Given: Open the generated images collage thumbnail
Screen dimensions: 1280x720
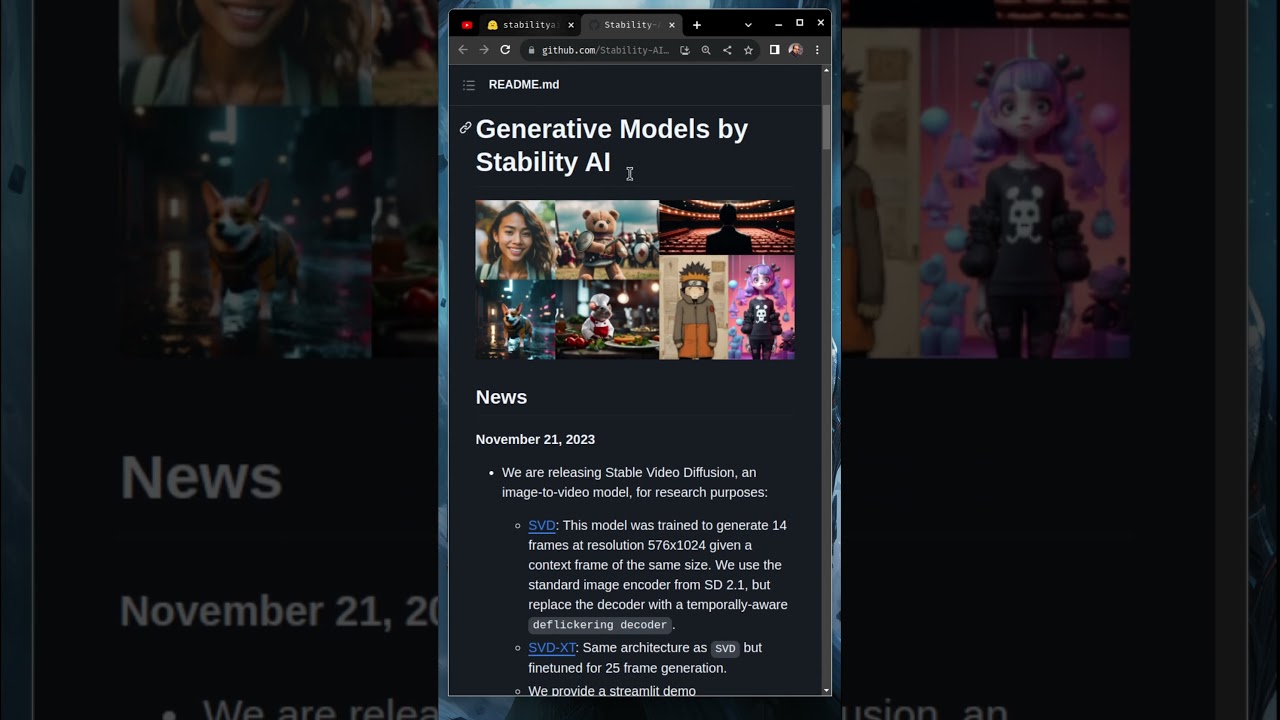Looking at the screenshot, I should 635,280.
